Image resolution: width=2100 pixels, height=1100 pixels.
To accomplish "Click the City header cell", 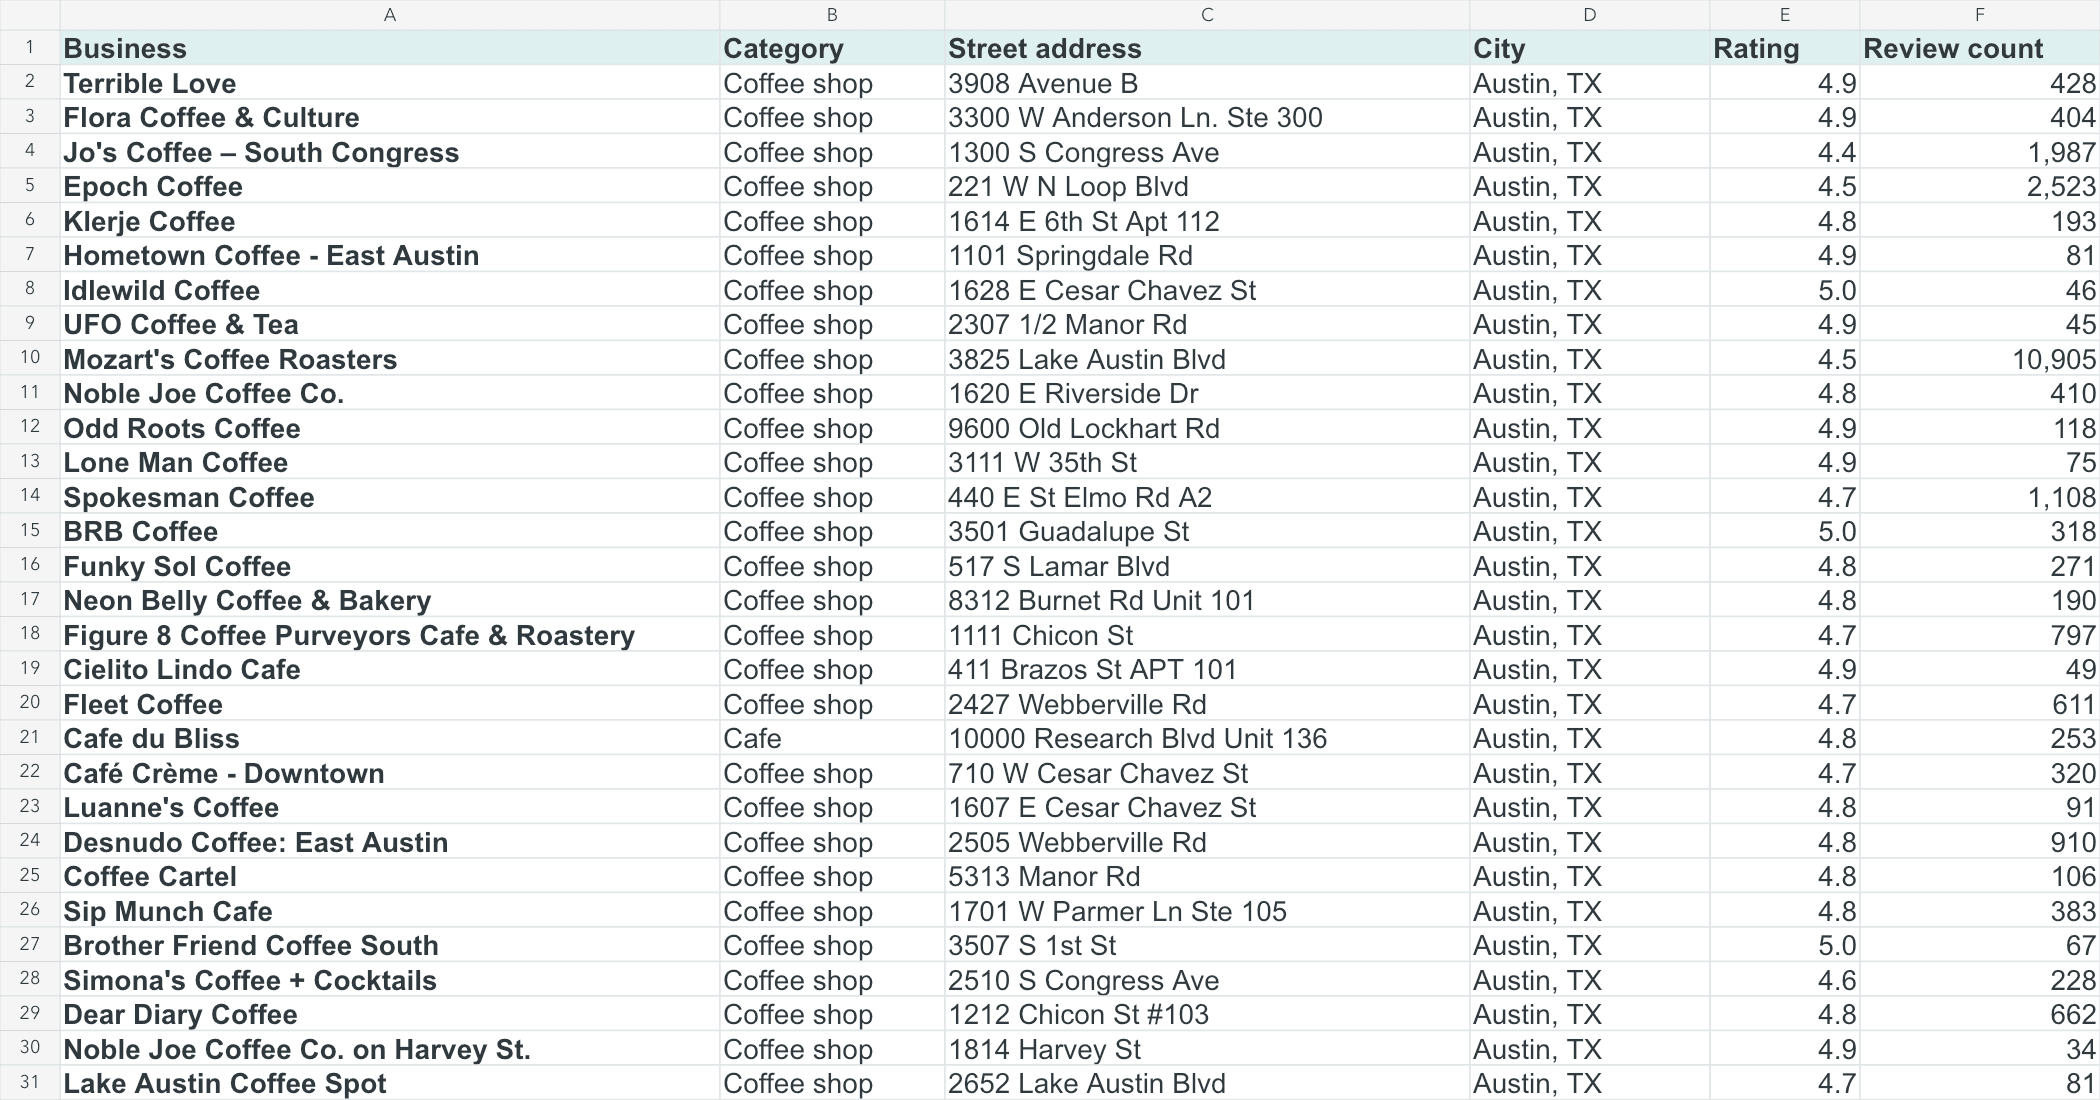I will [x=1590, y=48].
